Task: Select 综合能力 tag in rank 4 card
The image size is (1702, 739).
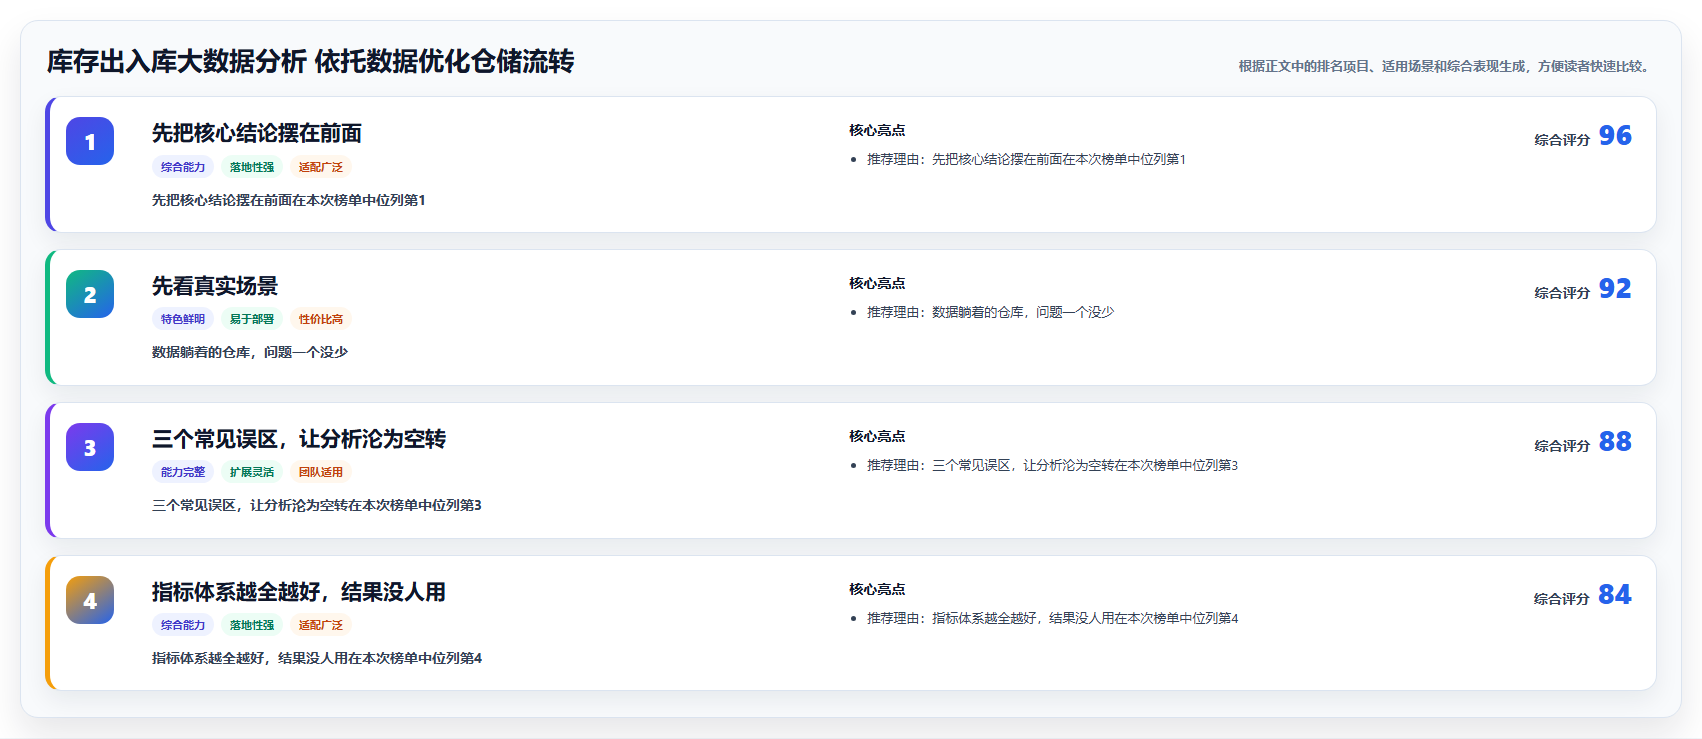Action: coord(183,625)
